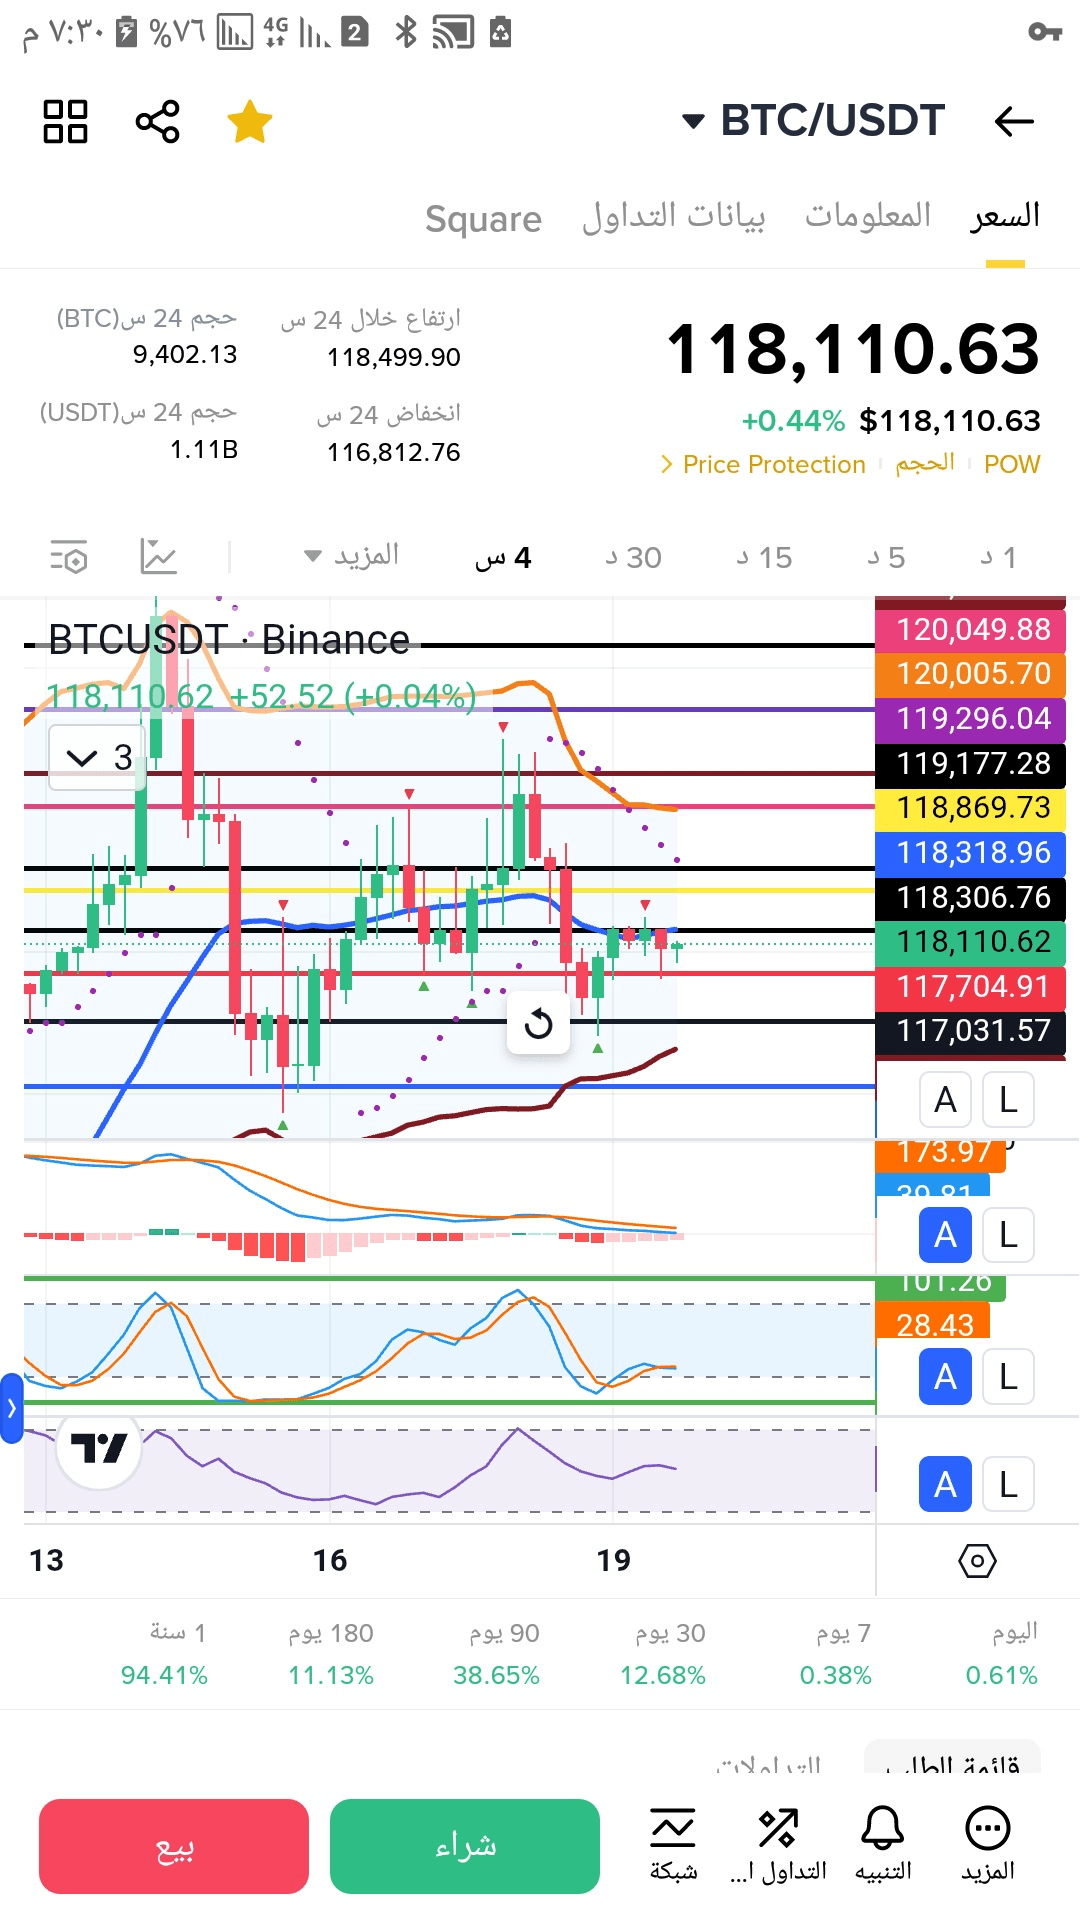Viewport: 1080px width, 1920px height.
Task: Switch to the Square tab
Action: 483,219
